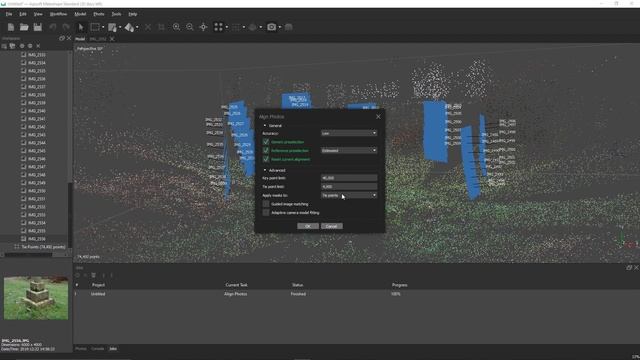Collapse the Advanced section
The width and height of the screenshot is (640, 360).
[265, 170]
